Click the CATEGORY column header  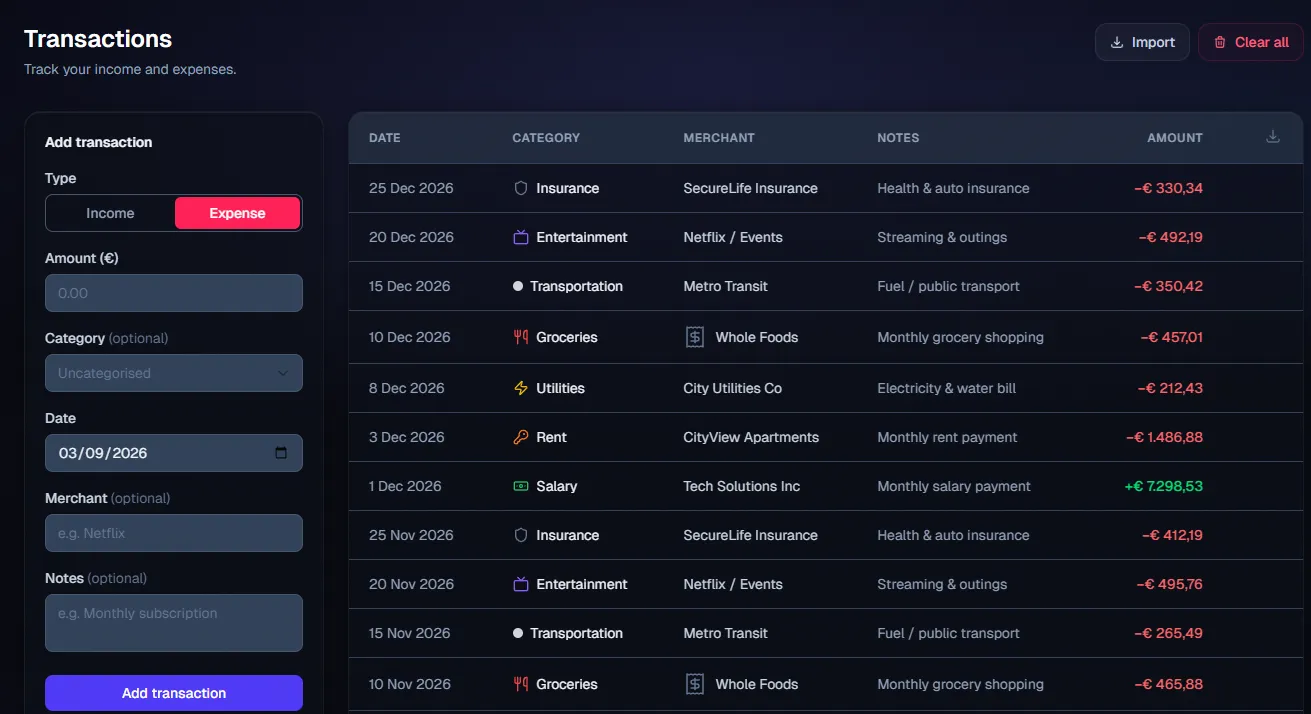[546, 138]
